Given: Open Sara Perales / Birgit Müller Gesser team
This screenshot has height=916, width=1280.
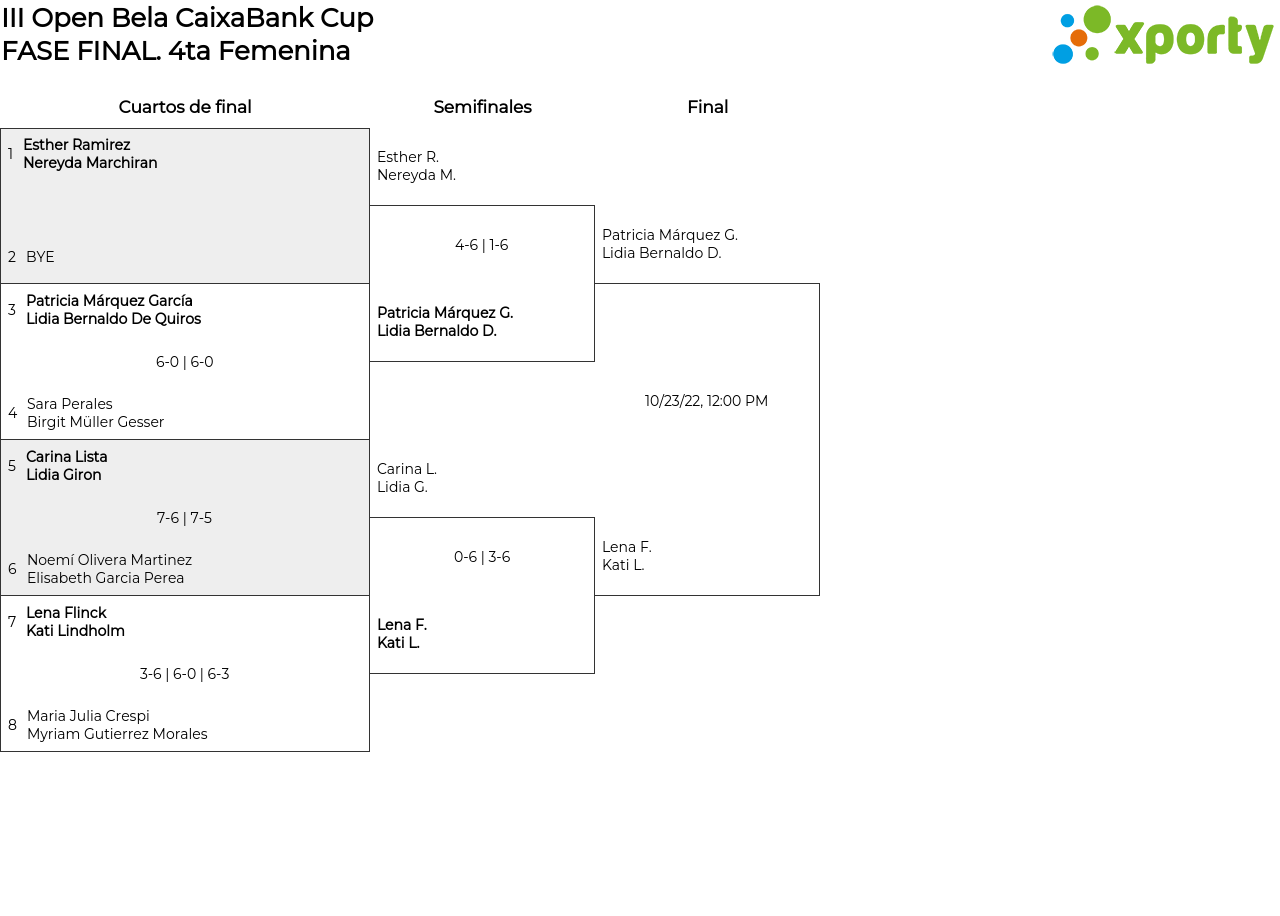Looking at the screenshot, I should [x=95, y=413].
